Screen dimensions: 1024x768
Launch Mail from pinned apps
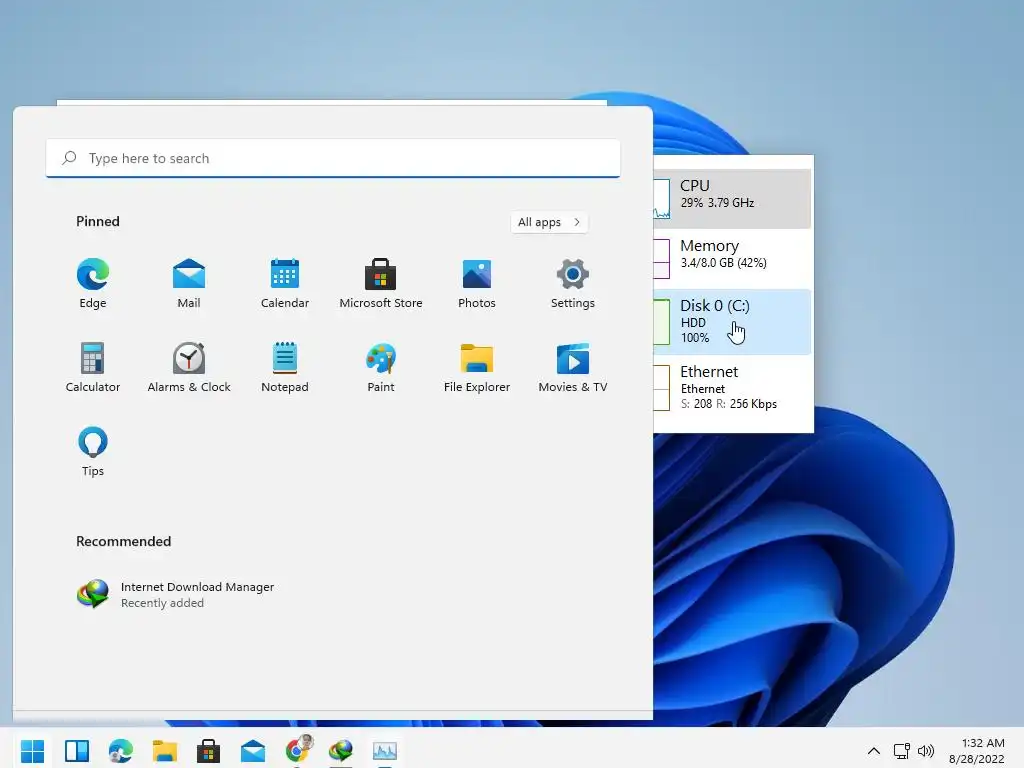click(x=189, y=283)
